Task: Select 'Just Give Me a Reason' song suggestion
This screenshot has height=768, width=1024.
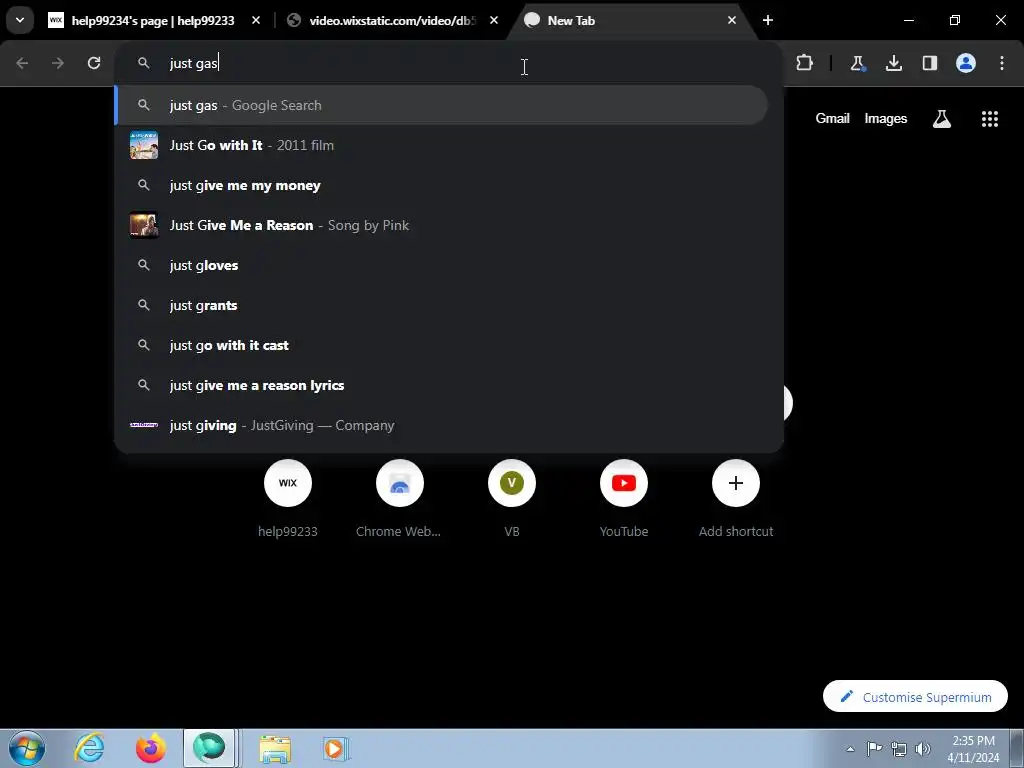Action: (x=441, y=225)
